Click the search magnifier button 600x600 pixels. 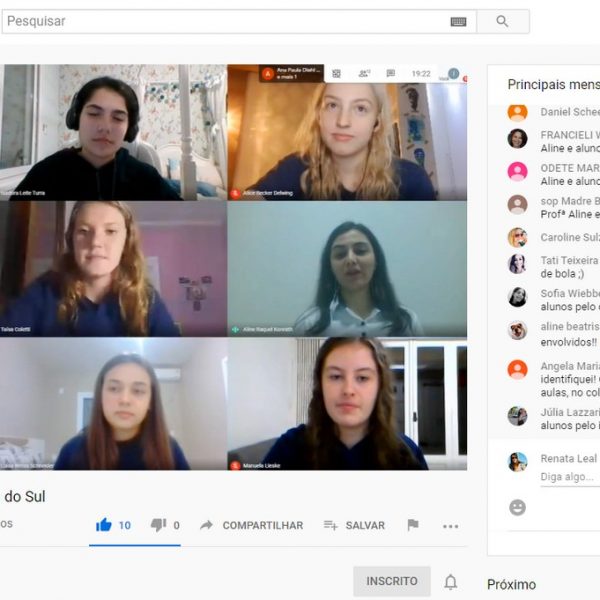[x=502, y=21]
